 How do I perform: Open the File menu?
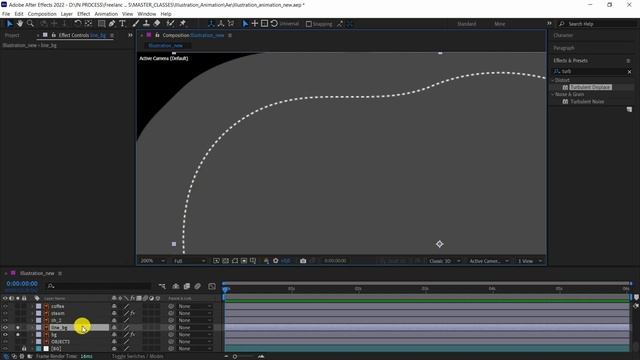coord(6,14)
